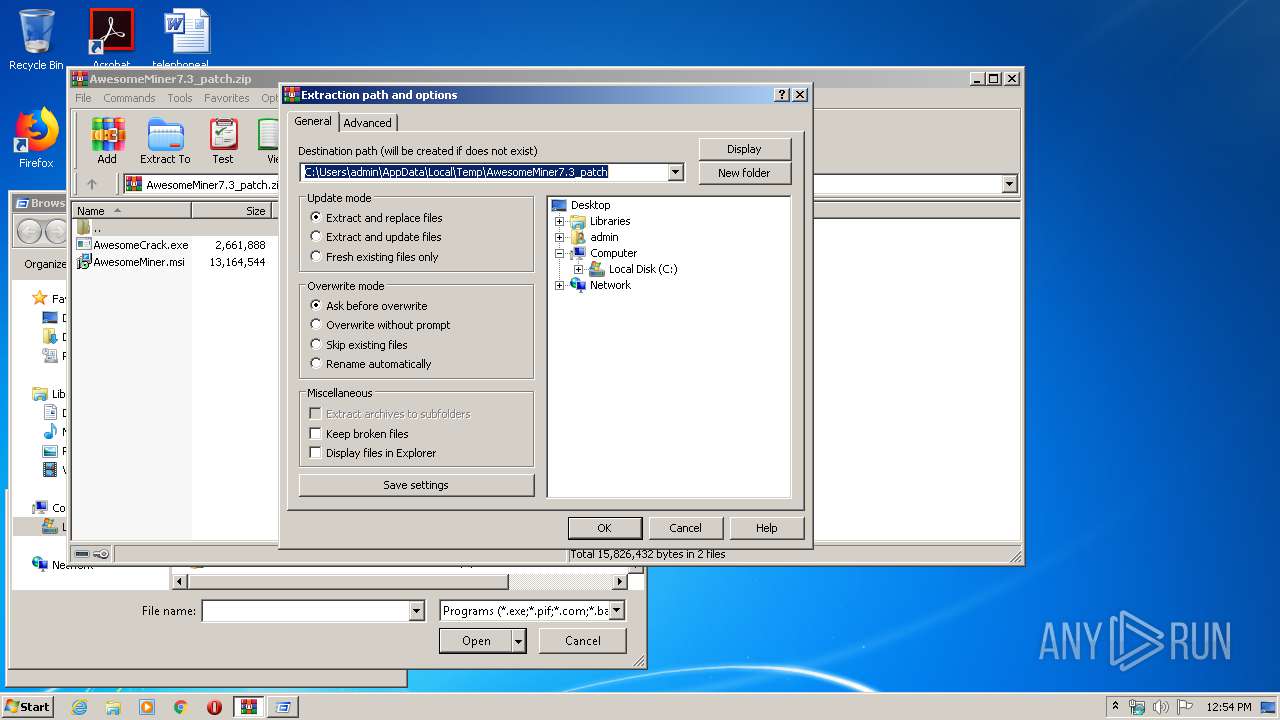Image resolution: width=1280 pixels, height=720 pixels.
Task: Expand the Network tree node
Action: point(560,285)
